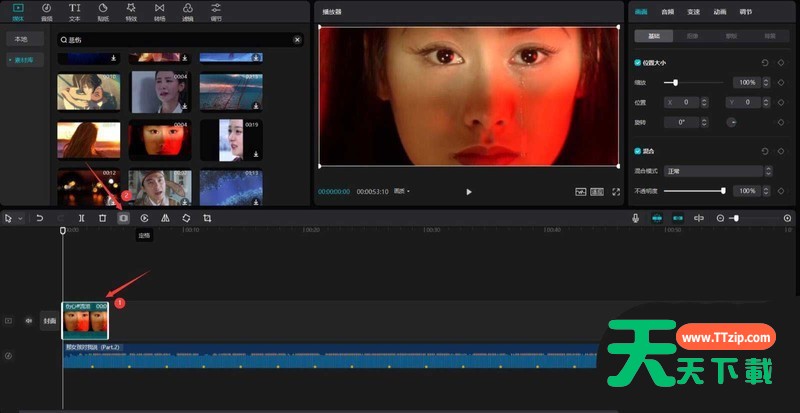Switch to the 动画 animation tab
The image size is (800, 413).
pos(720,12)
